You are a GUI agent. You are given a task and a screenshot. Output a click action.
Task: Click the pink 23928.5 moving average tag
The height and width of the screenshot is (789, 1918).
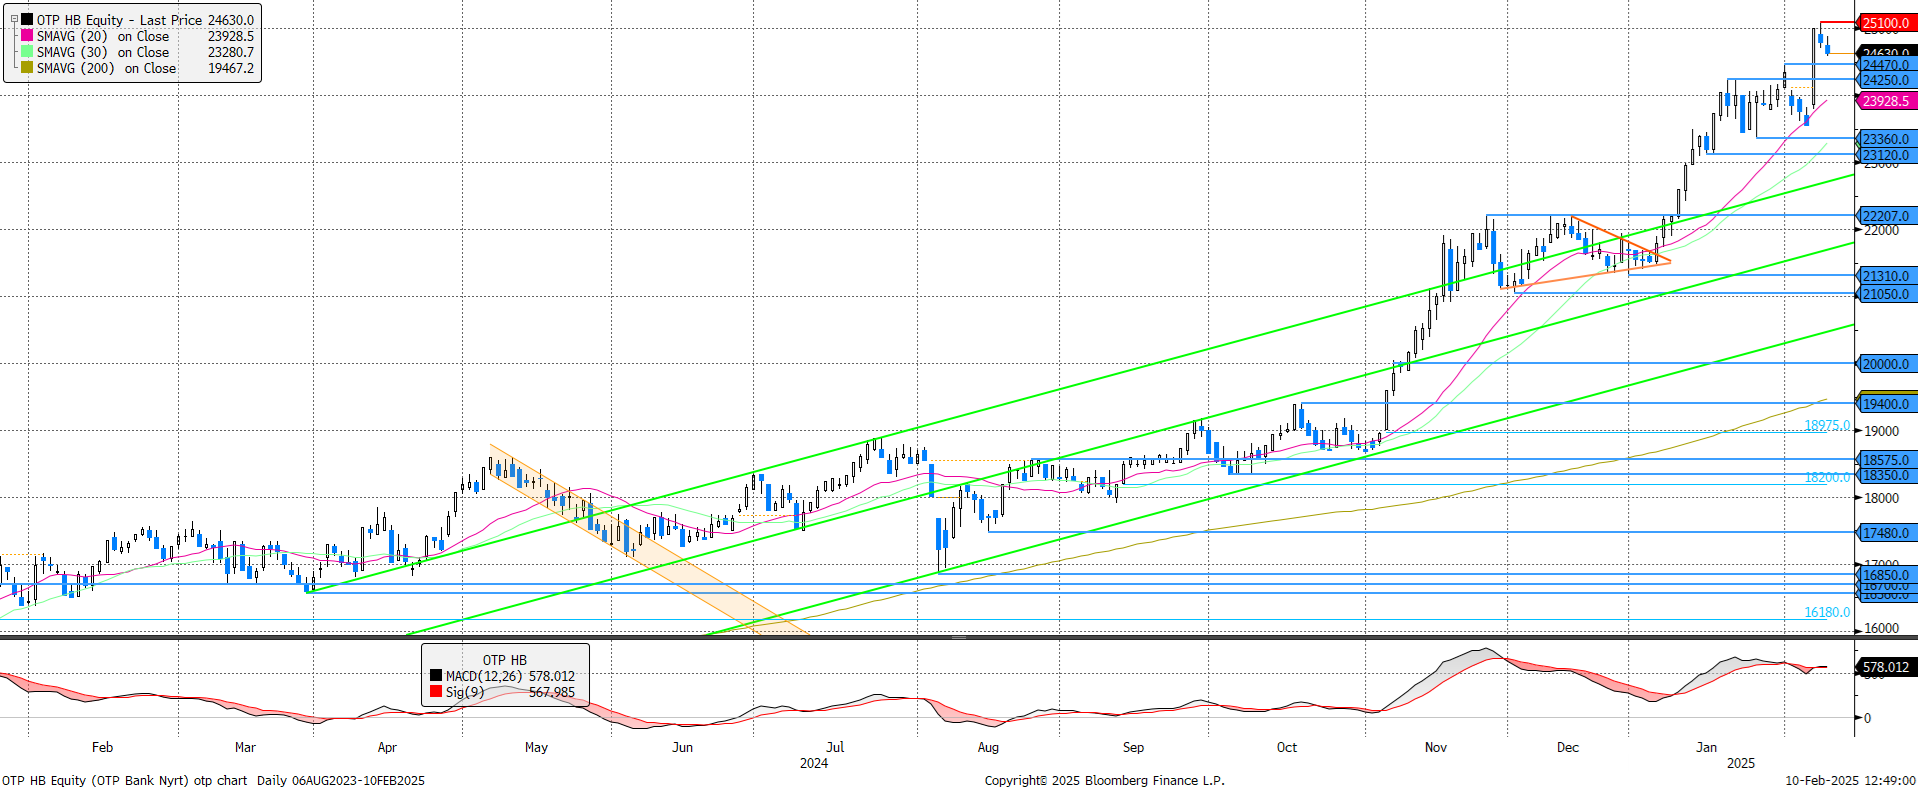(x=1885, y=101)
